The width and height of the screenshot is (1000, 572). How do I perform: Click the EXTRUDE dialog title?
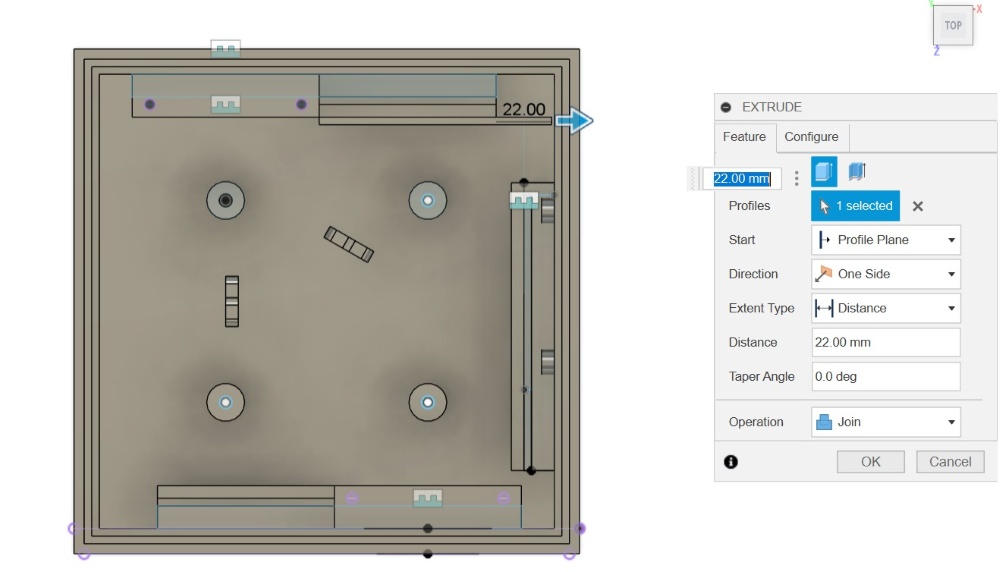click(x=772, y=107)
